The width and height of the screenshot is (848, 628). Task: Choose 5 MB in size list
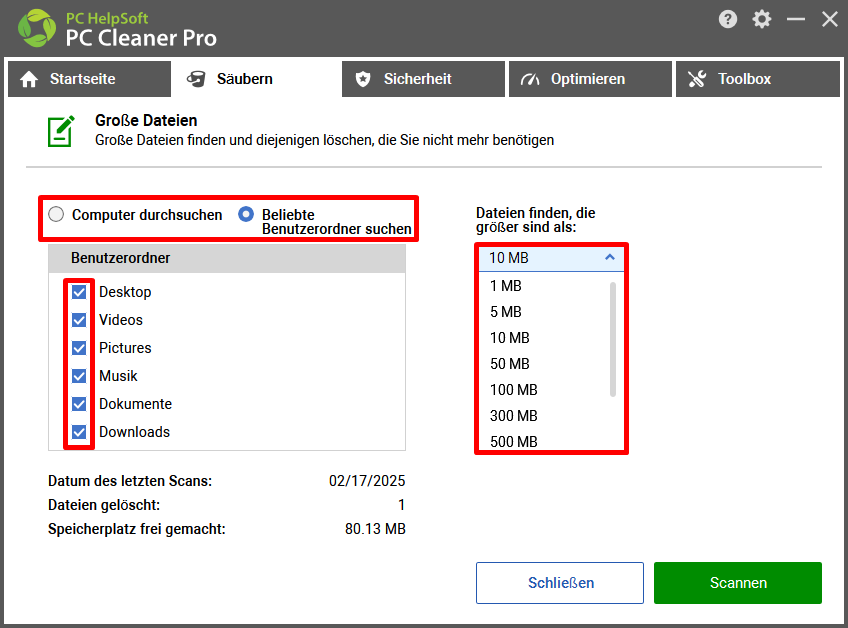point(545,312)
